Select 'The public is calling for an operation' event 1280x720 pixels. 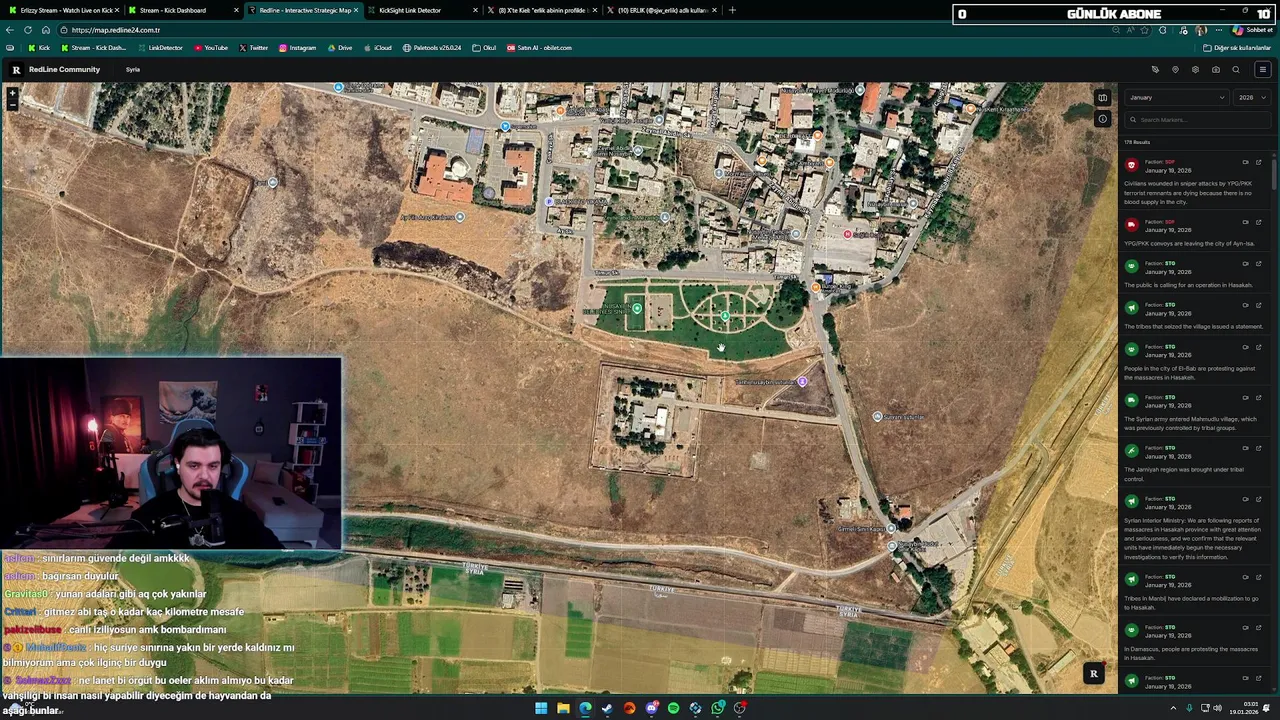coord(1188,285)
